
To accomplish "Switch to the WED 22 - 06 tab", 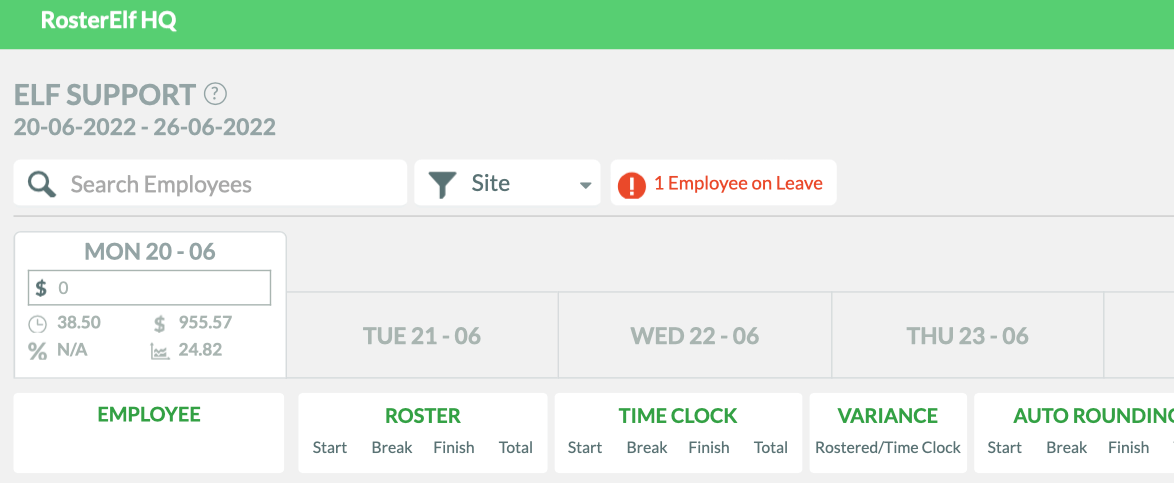I will coord(695,335).
